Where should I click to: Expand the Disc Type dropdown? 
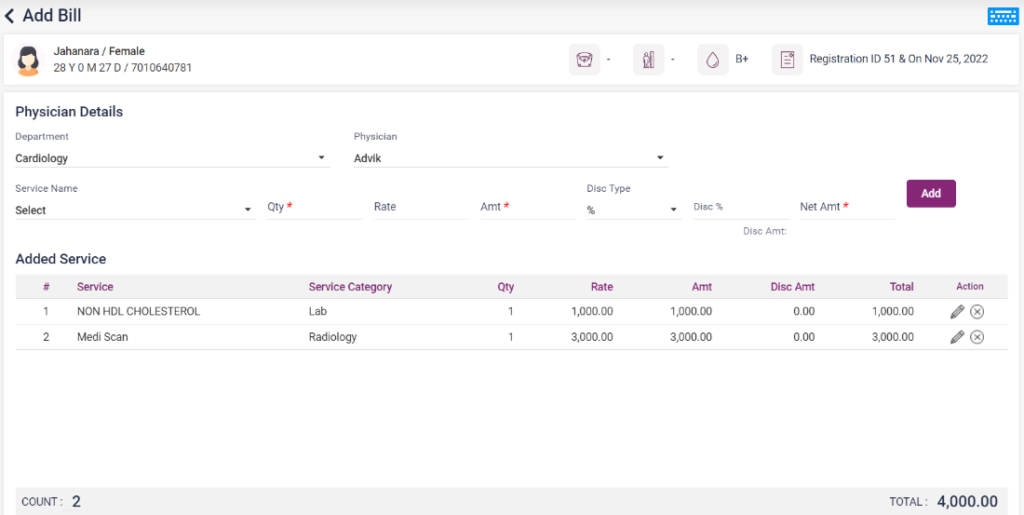click(675, 211)
